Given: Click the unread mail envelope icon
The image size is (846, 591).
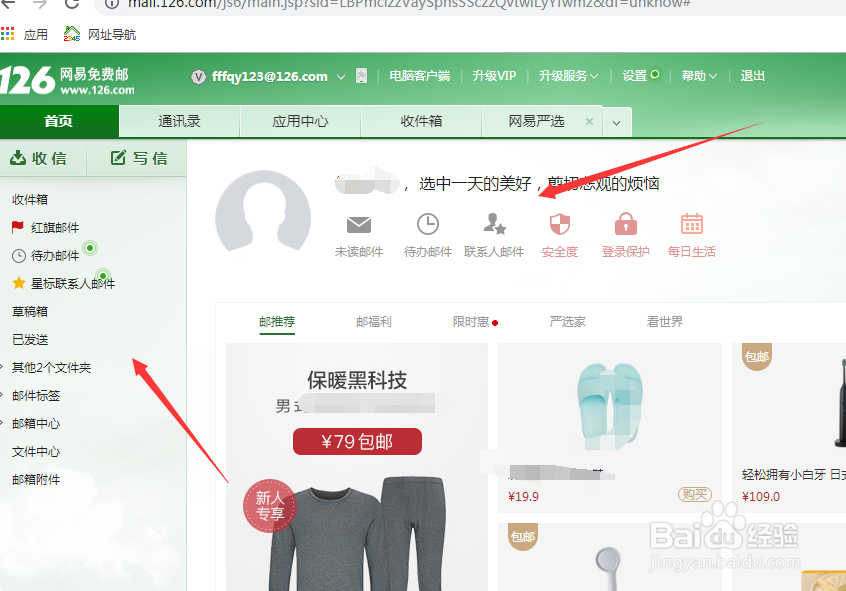Looking at the screenshot, I should 359,224.
